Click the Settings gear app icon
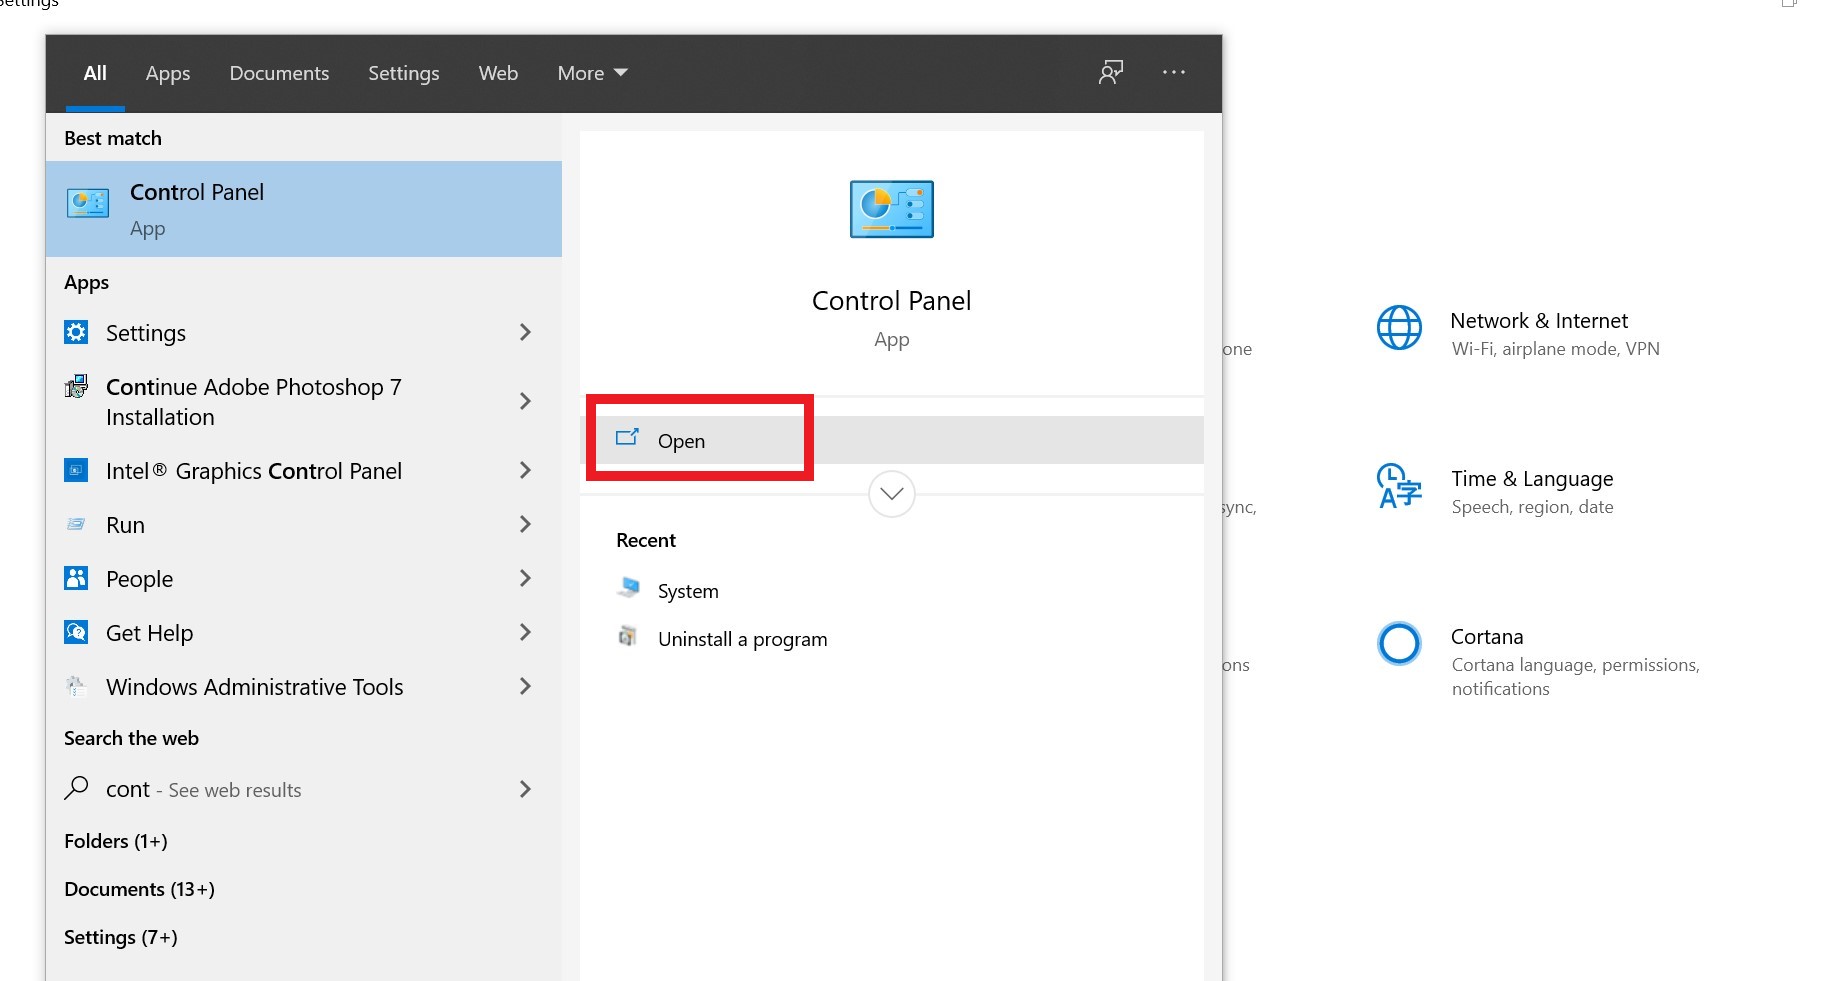This screenshot has height=981, width=1838. pos(76,332)
